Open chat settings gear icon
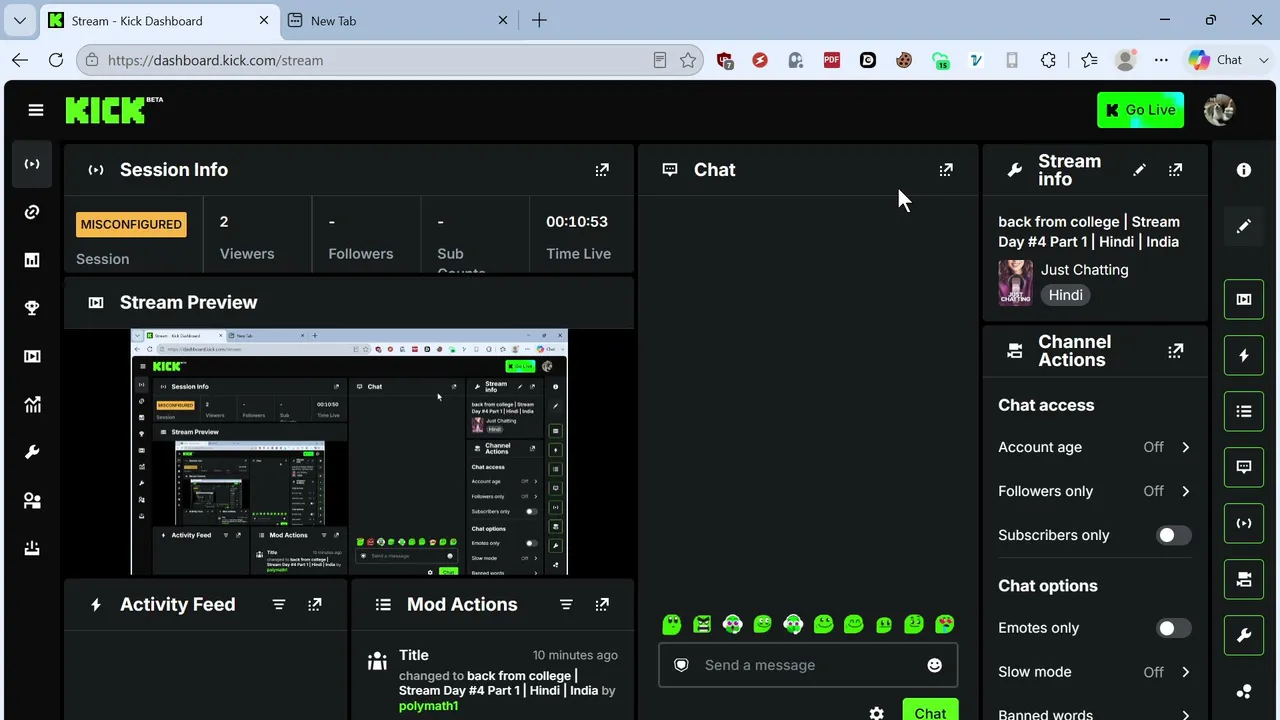The height and width of the screenshot is (720, 1280). 877,713
